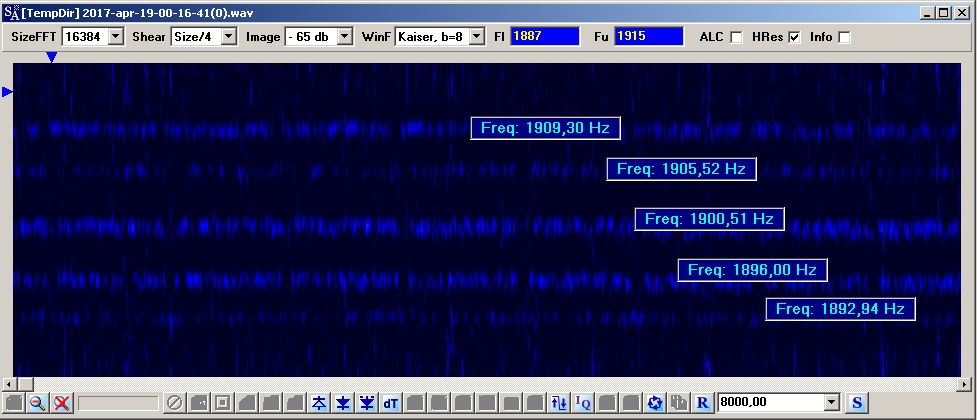
Task: Click the Fu field showing 1915
Action: pos(649,36)
